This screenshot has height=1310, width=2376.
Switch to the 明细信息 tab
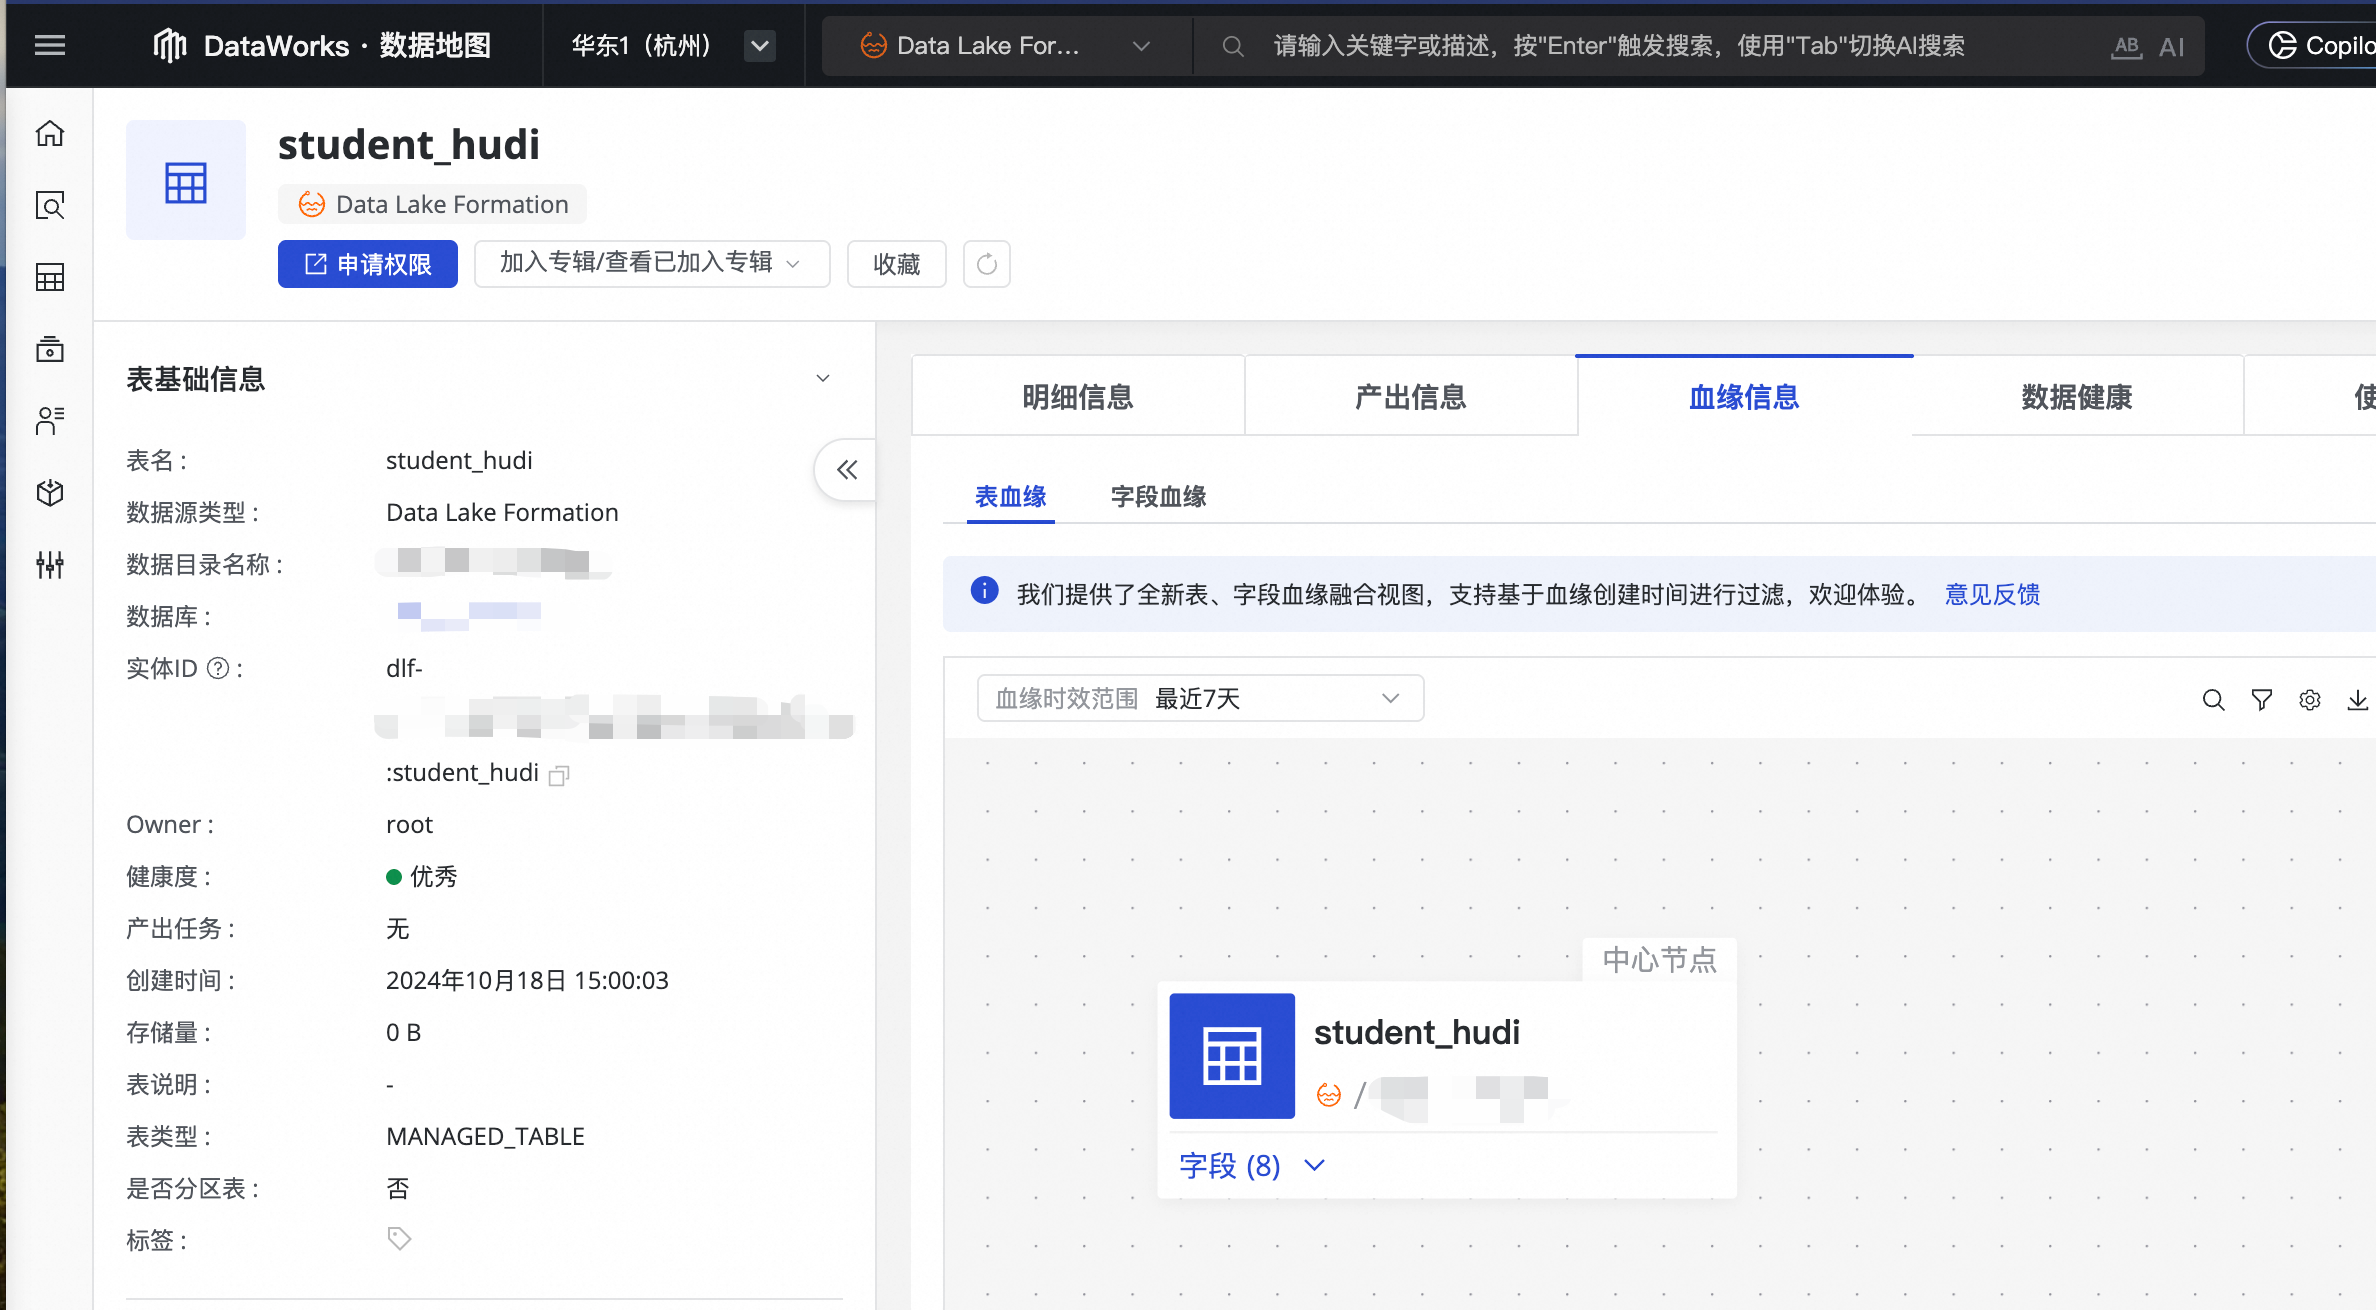[x=1077, y=397]
